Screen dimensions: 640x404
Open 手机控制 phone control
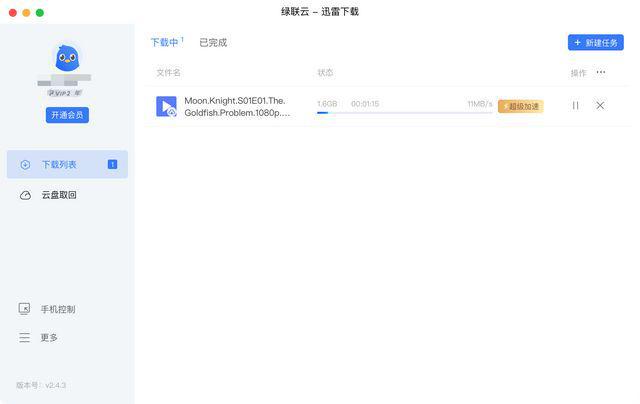click(58, 309)
